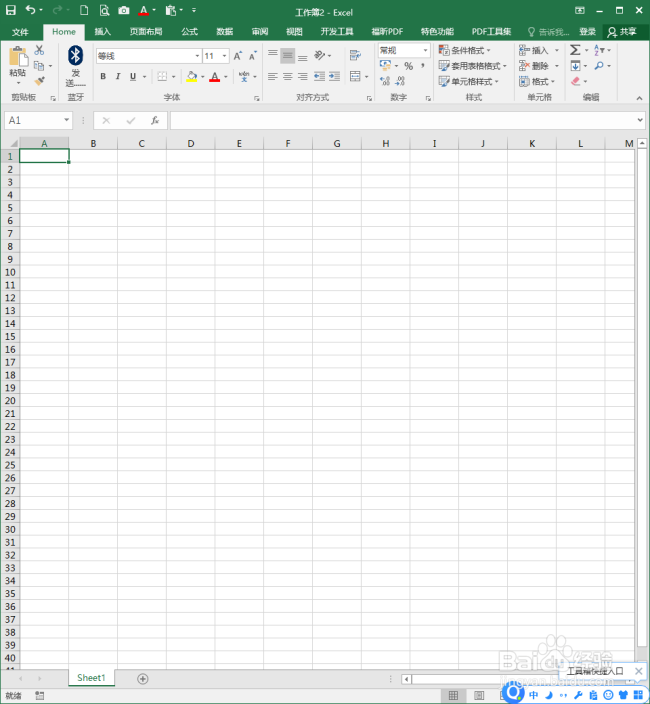Viewport: 650px width, 704px height.
Task: Decrease the font size
Action: (x=253, y=56)
